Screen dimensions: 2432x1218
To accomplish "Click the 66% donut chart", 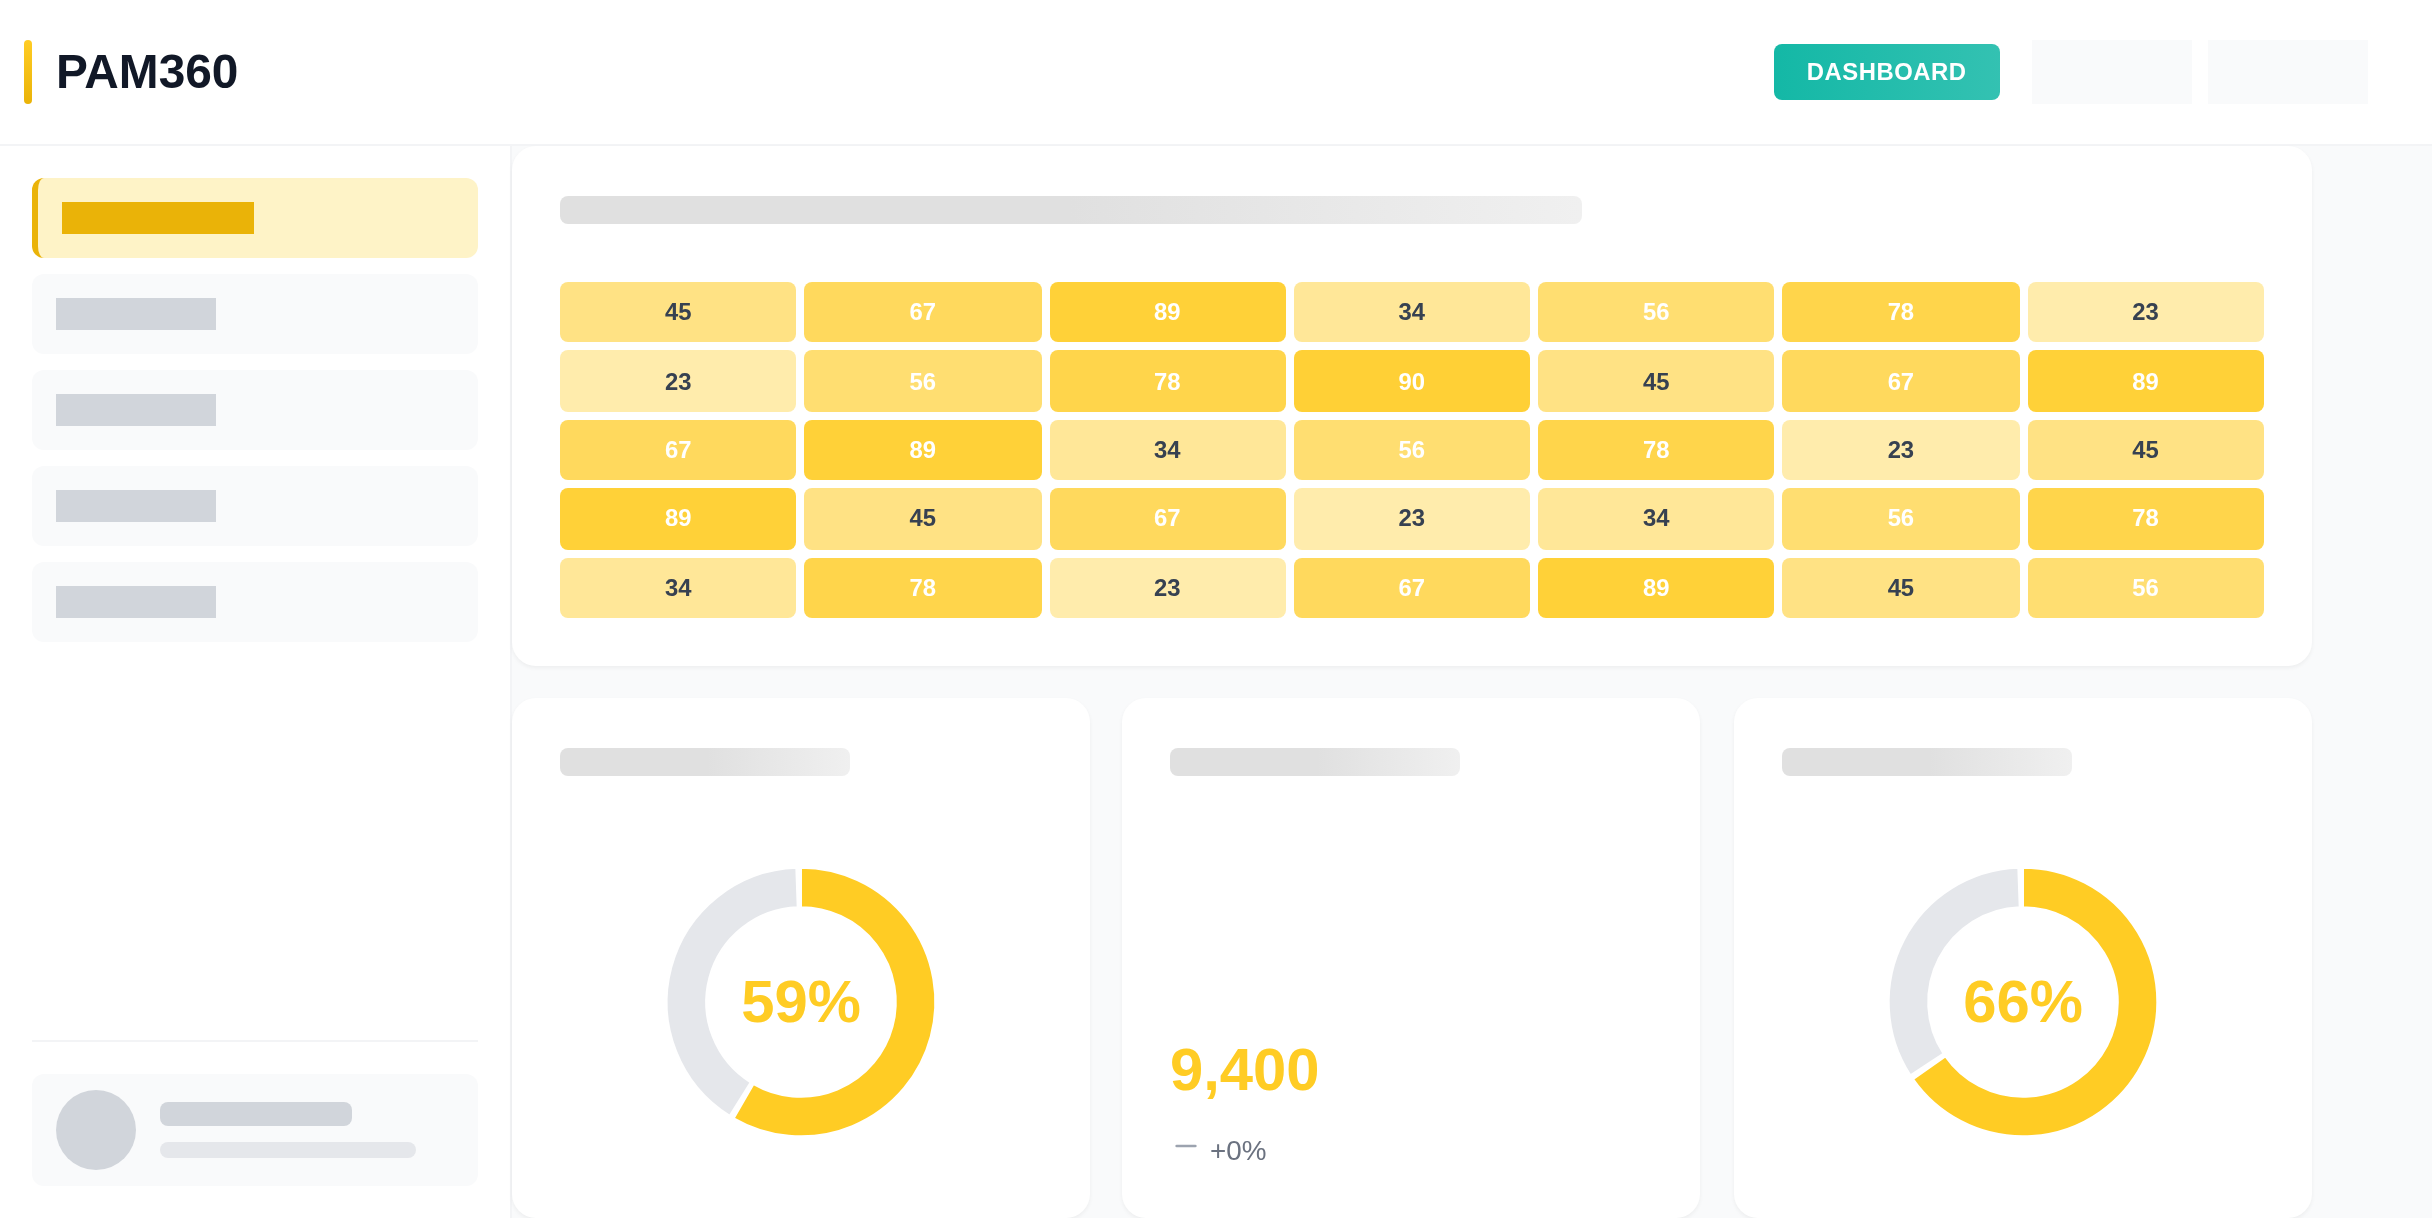I will tap(2022, 1002).
